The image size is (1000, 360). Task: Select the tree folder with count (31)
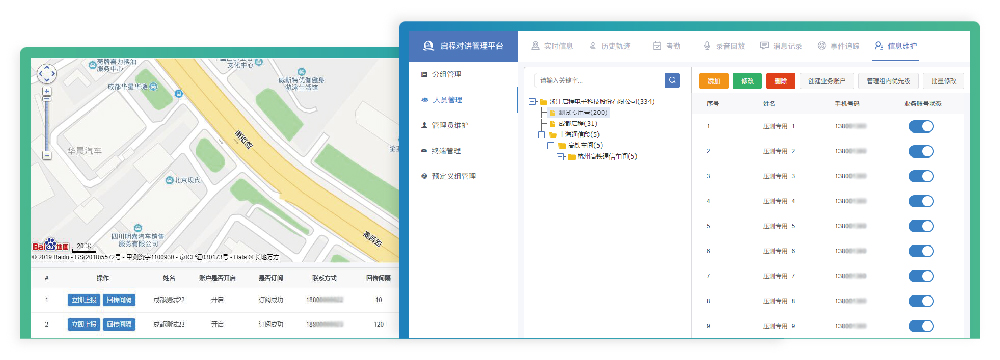[572, 123]
